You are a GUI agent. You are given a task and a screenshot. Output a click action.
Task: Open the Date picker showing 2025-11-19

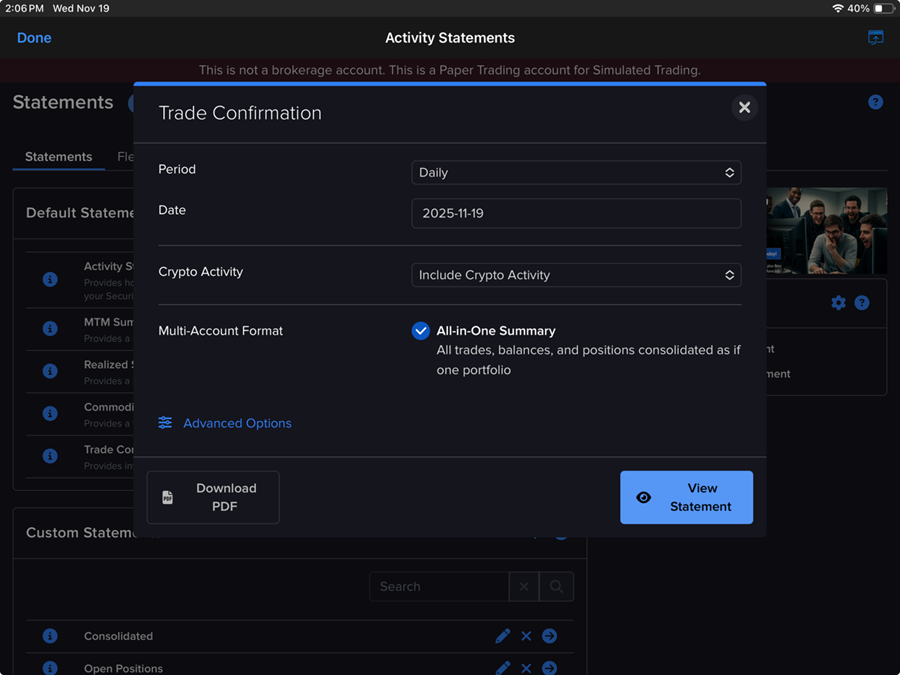click(x=576, y=213)
